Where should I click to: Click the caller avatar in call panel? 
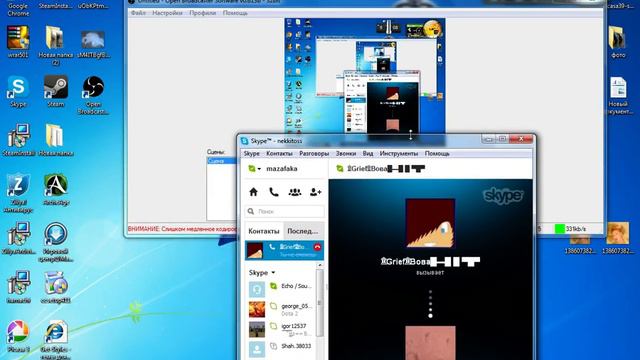coord(430,223)
